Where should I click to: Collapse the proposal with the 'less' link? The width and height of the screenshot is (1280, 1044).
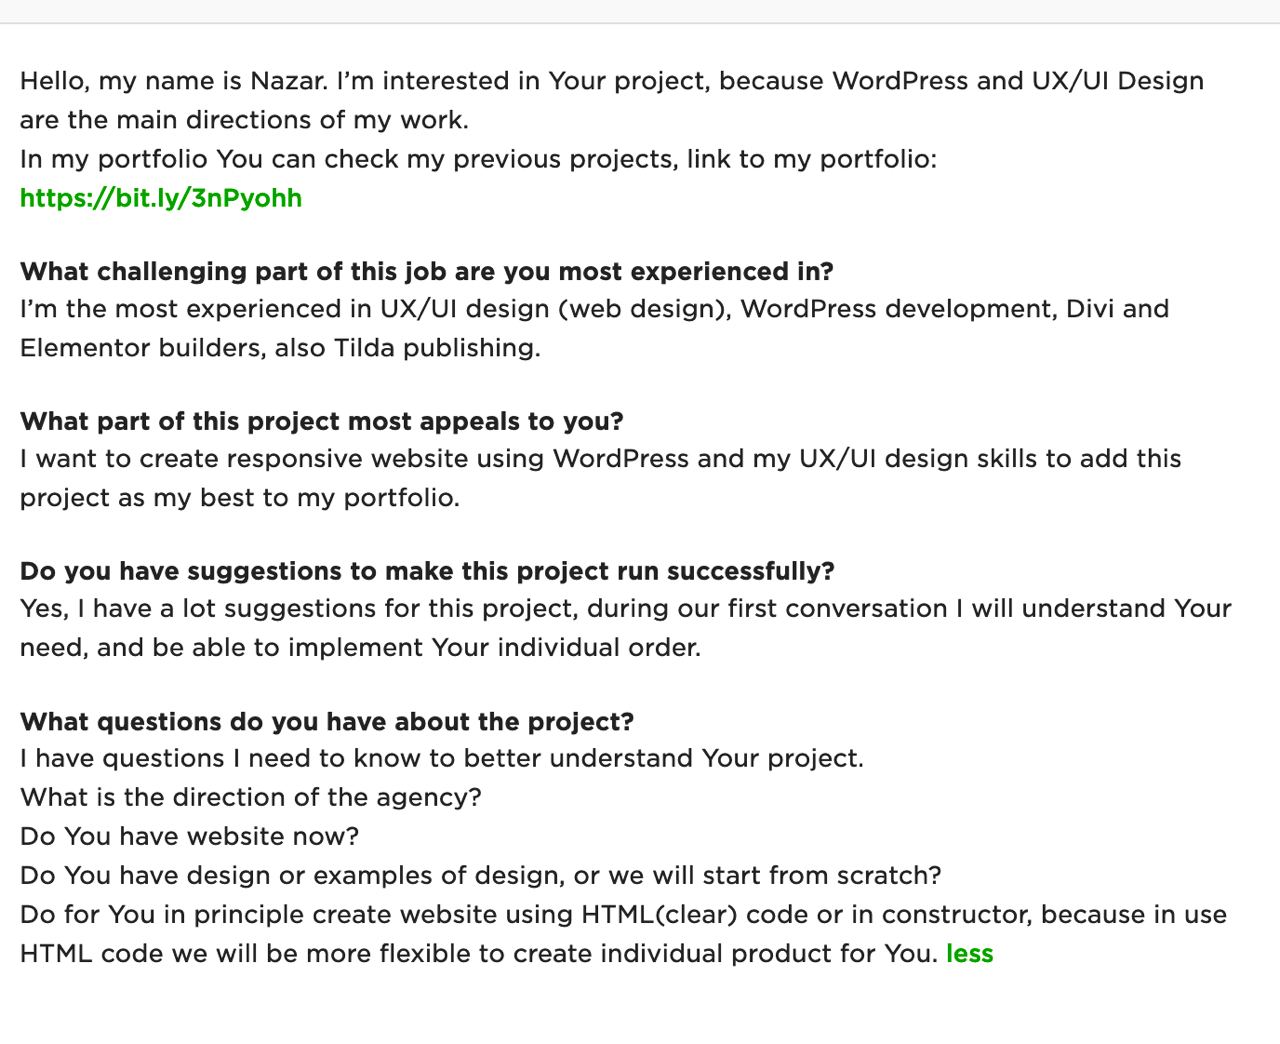pos(969,953)
